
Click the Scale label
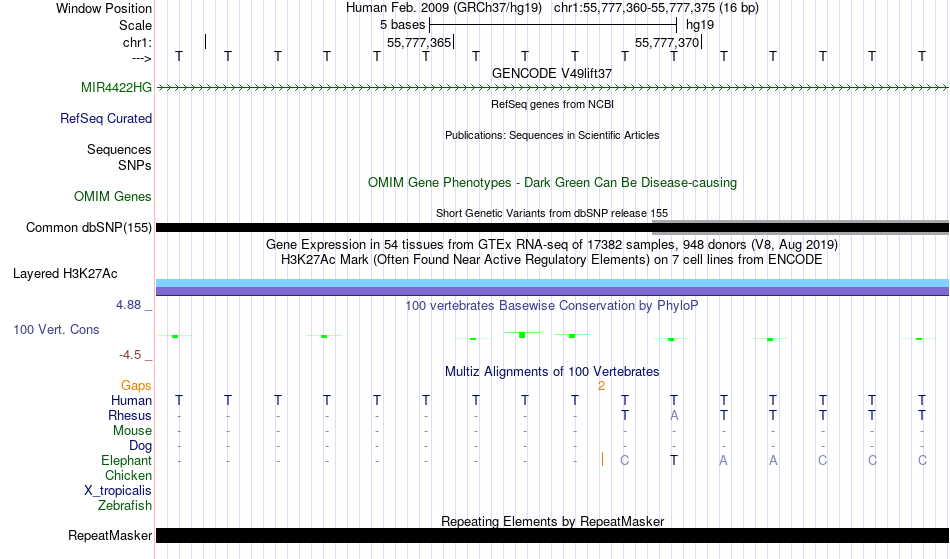point(135,25)
